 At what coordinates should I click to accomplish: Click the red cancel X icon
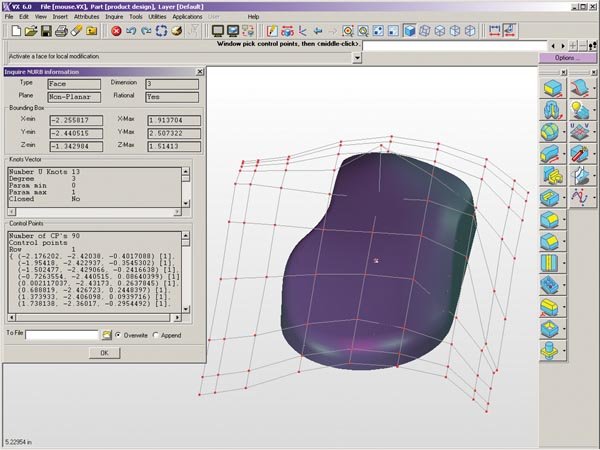pyautogui.click(x=116, y=31)
